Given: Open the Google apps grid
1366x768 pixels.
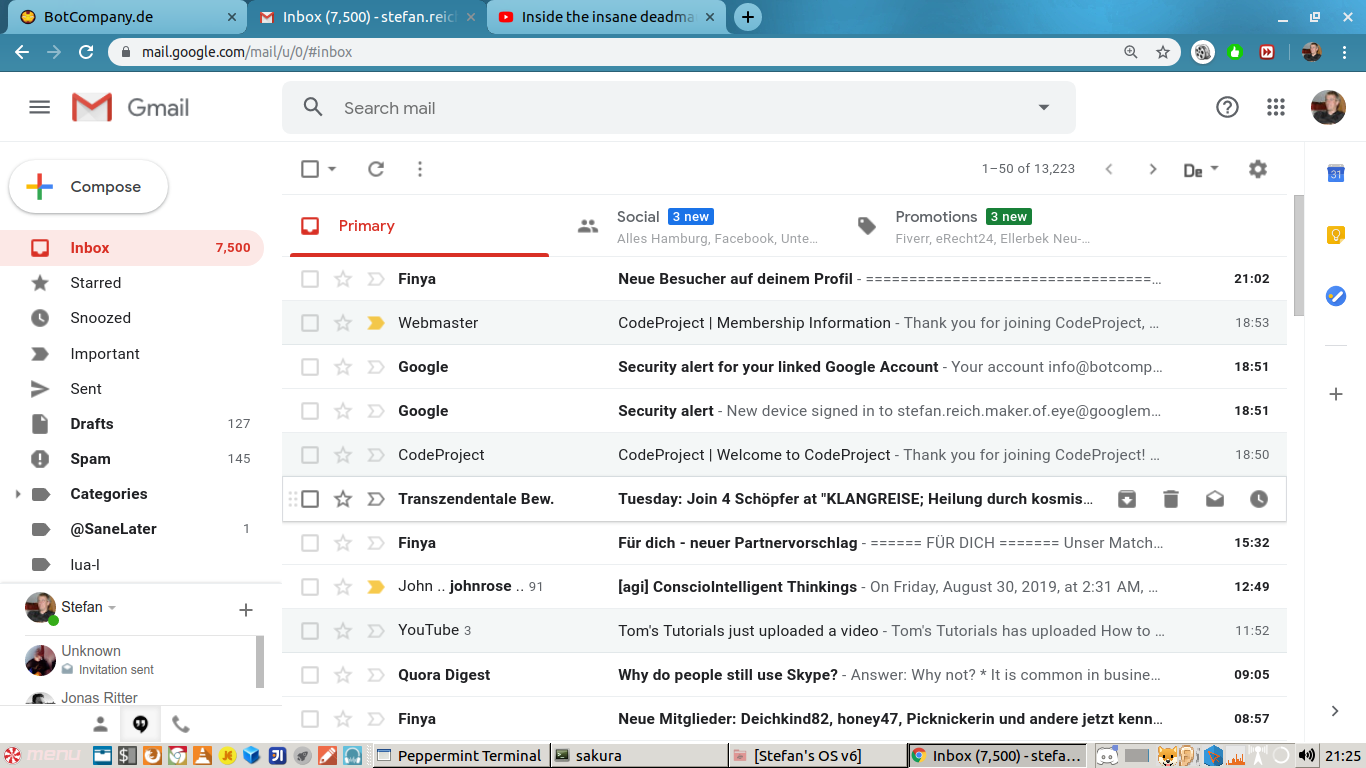Looking at the screenshot, I should [x=1275, y=108].
